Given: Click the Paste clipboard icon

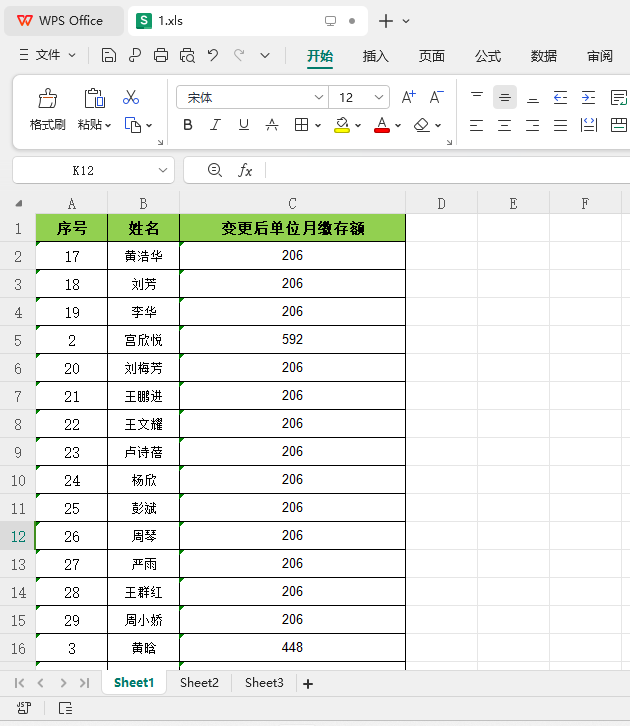Looking at the screenshot, I should pos(94,98).
